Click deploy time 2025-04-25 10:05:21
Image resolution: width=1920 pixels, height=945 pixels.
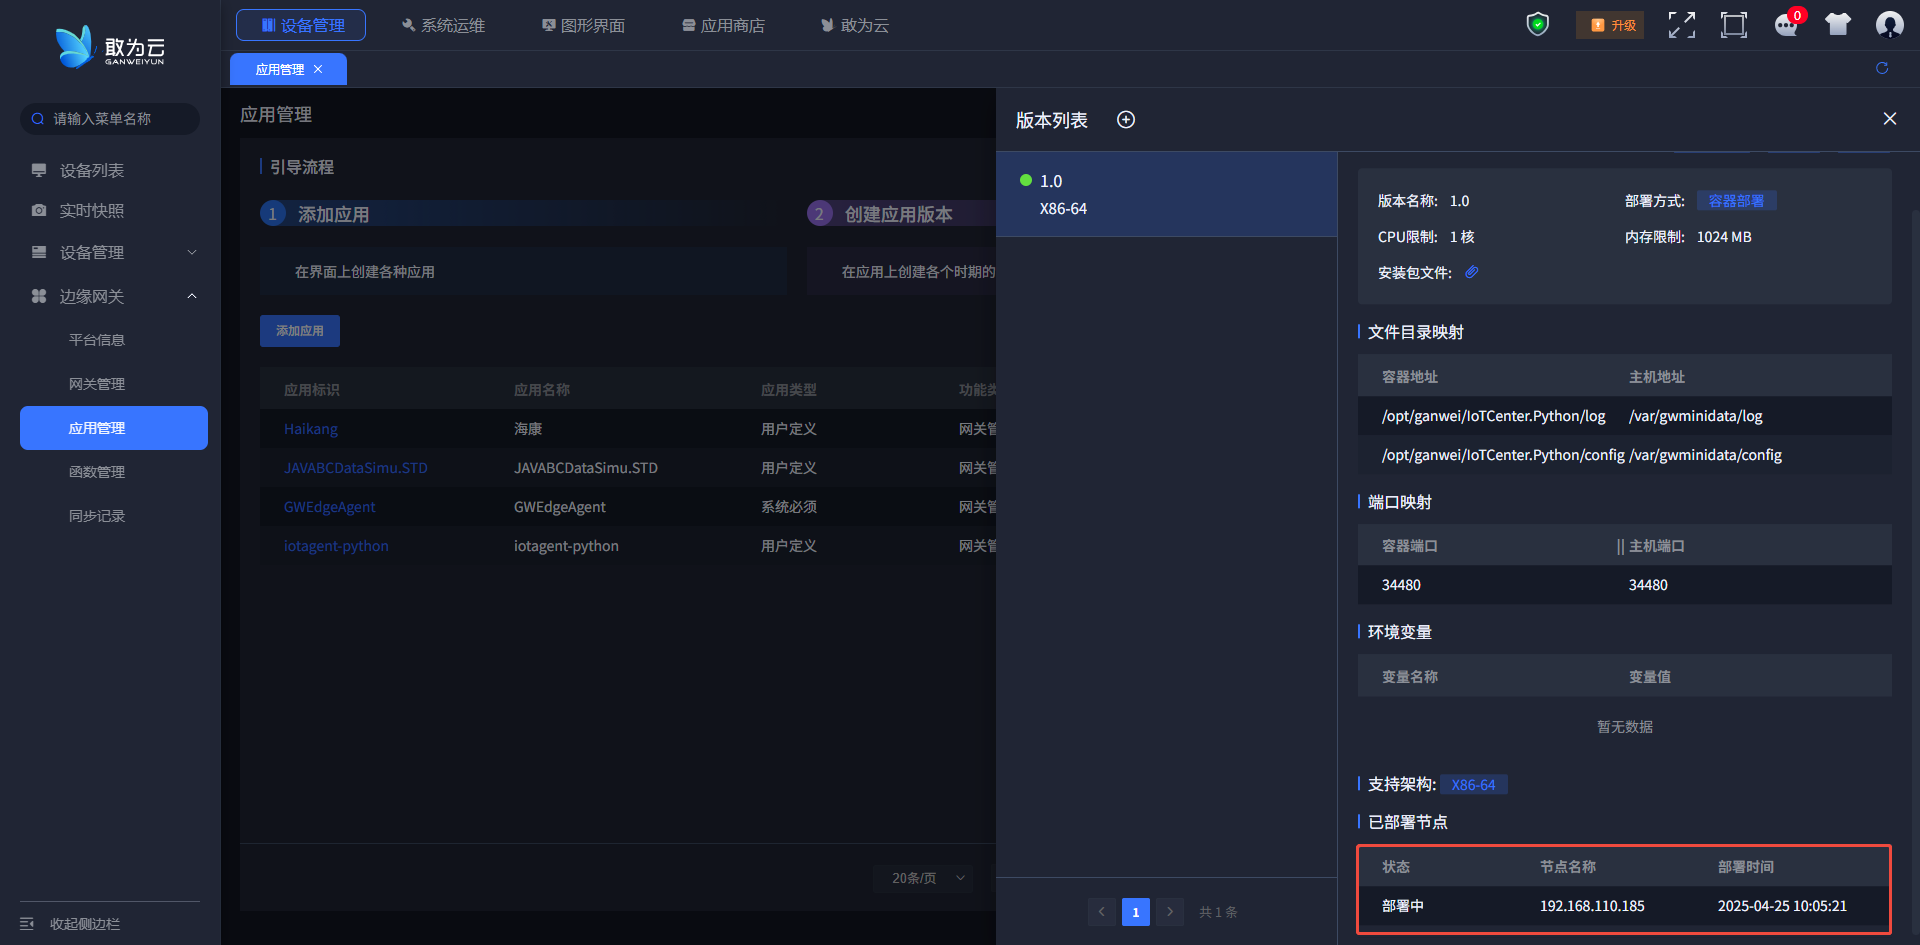pyautogui.click(x=1782, y=906)
